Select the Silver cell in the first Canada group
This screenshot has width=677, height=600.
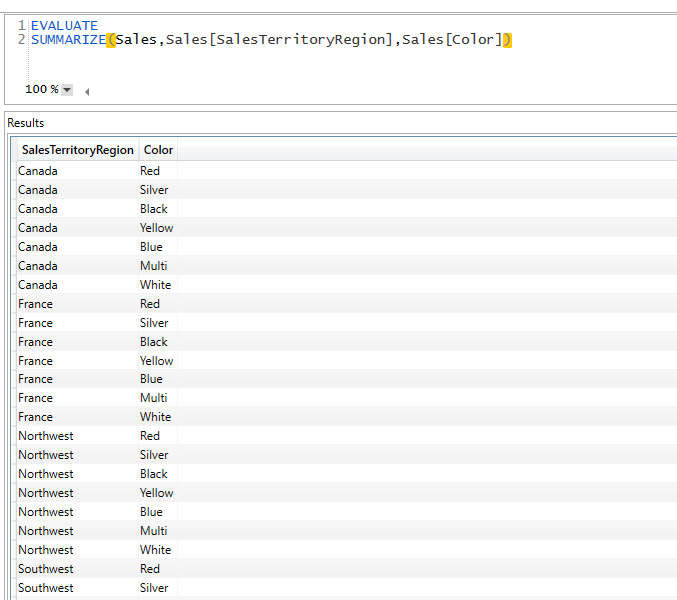point(158,190)
